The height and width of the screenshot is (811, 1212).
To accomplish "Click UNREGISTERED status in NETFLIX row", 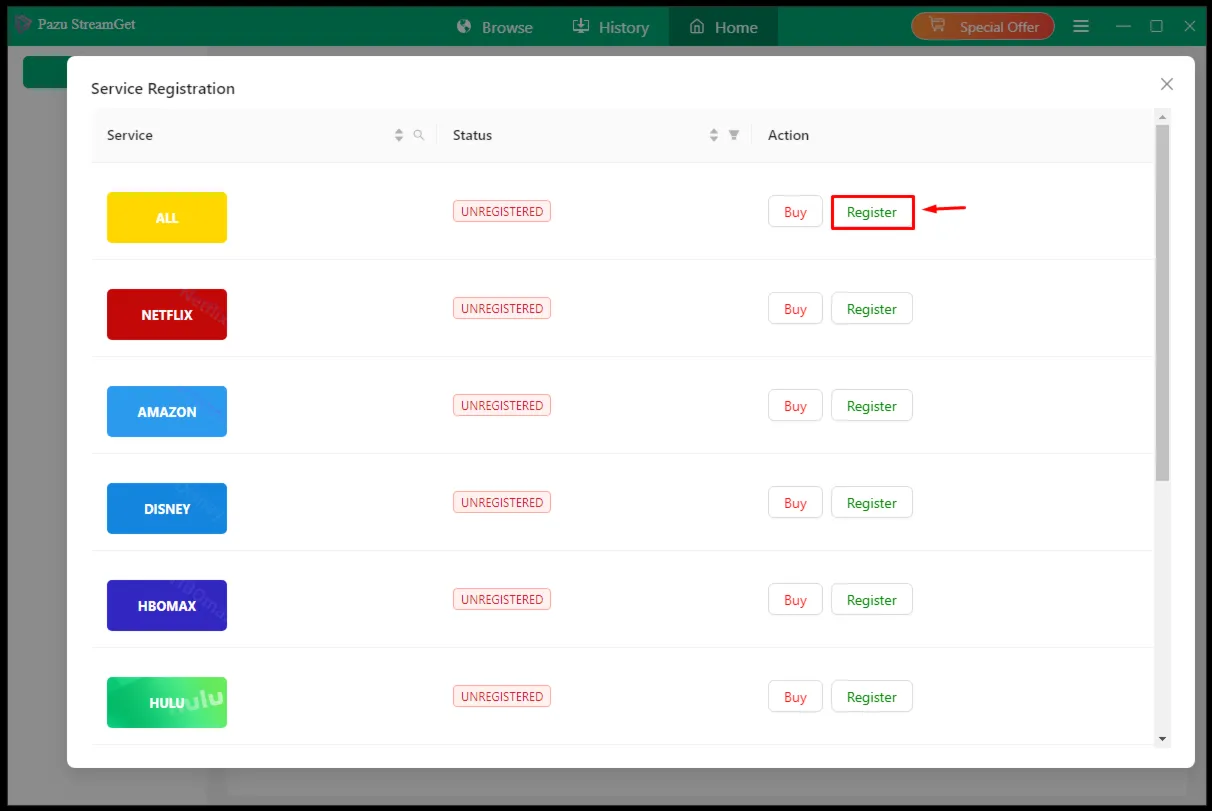I will click(502, 308).
